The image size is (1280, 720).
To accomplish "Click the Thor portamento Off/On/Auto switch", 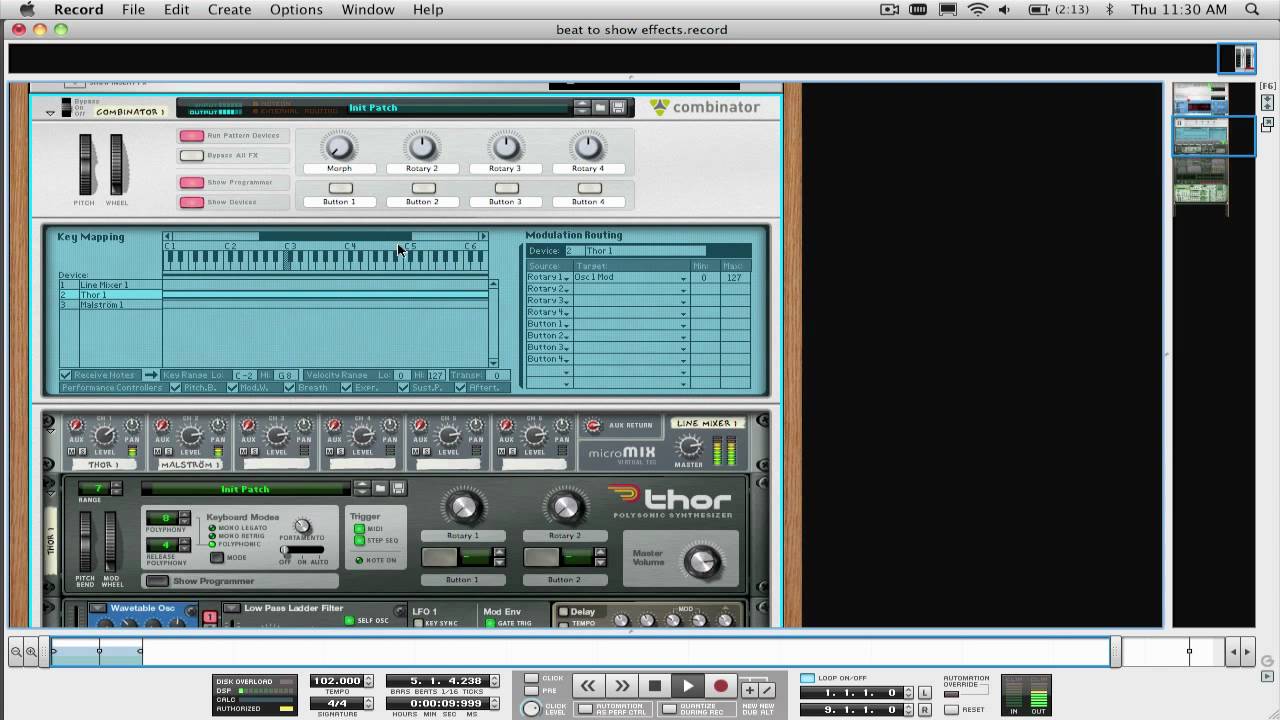I will (302, 550).
